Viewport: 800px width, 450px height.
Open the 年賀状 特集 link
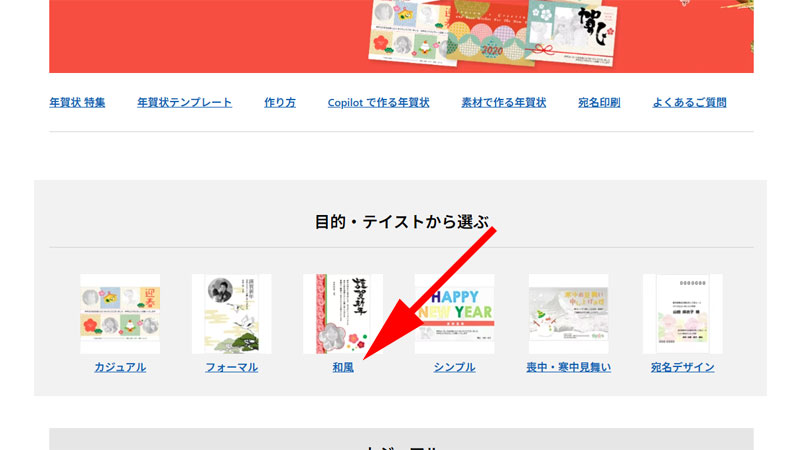pyautogui.click(x=77, y=103)
